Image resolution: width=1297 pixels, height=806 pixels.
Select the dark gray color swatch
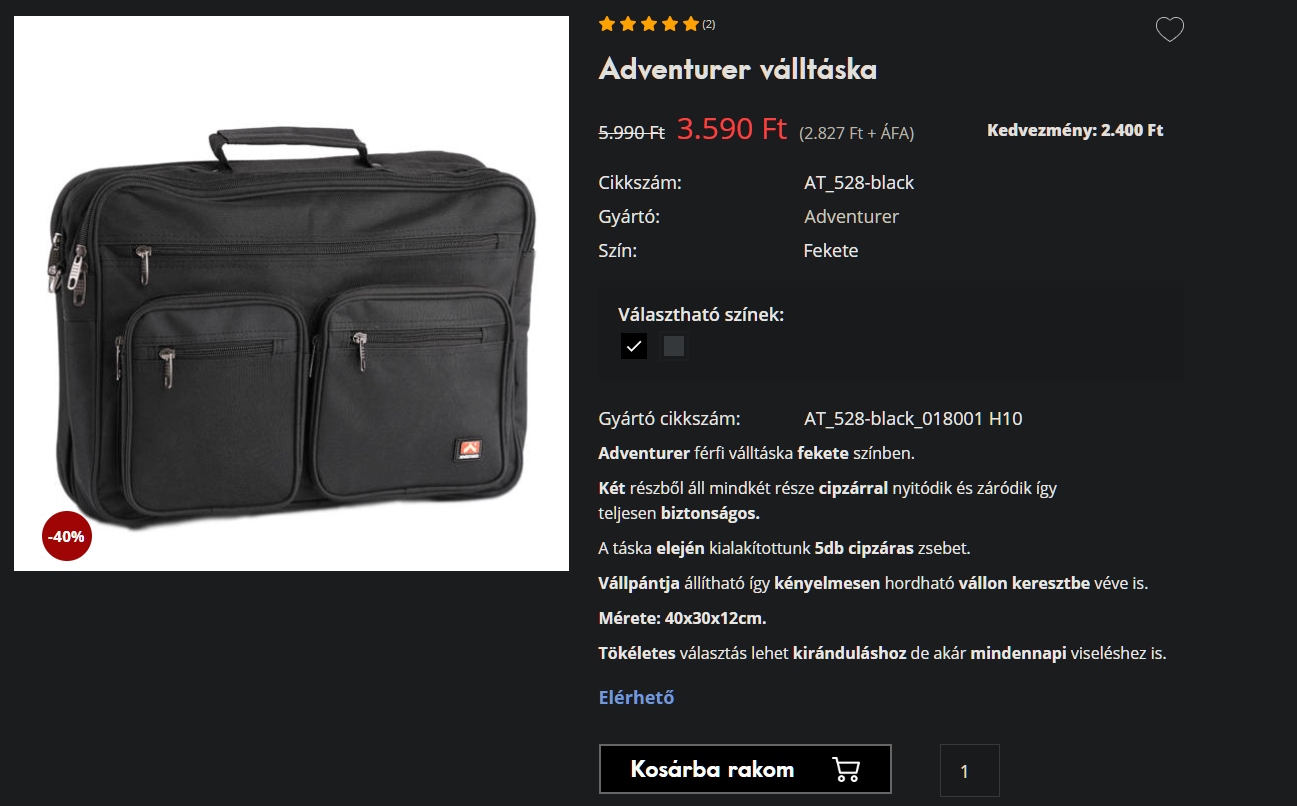coord(674,346)
